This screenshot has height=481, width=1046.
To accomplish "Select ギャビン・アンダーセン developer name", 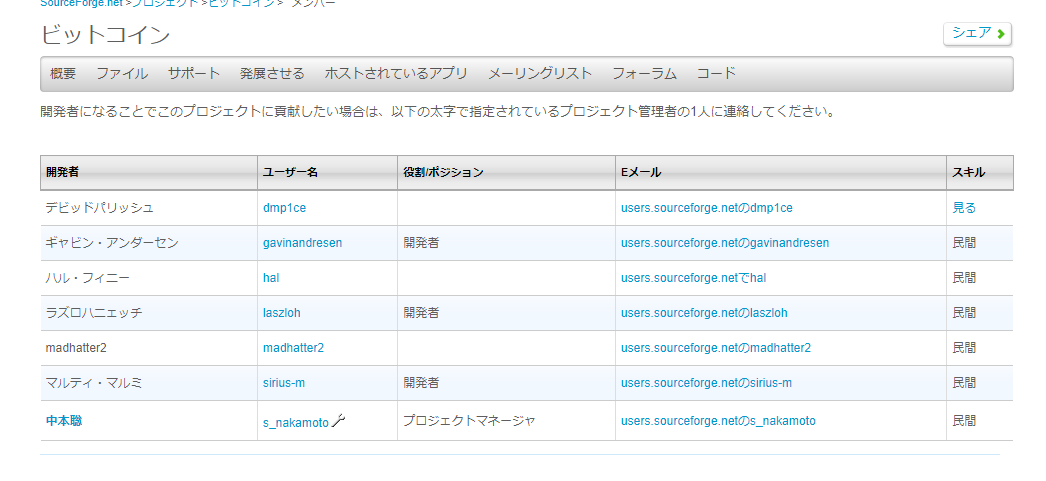I will point(112,243).
